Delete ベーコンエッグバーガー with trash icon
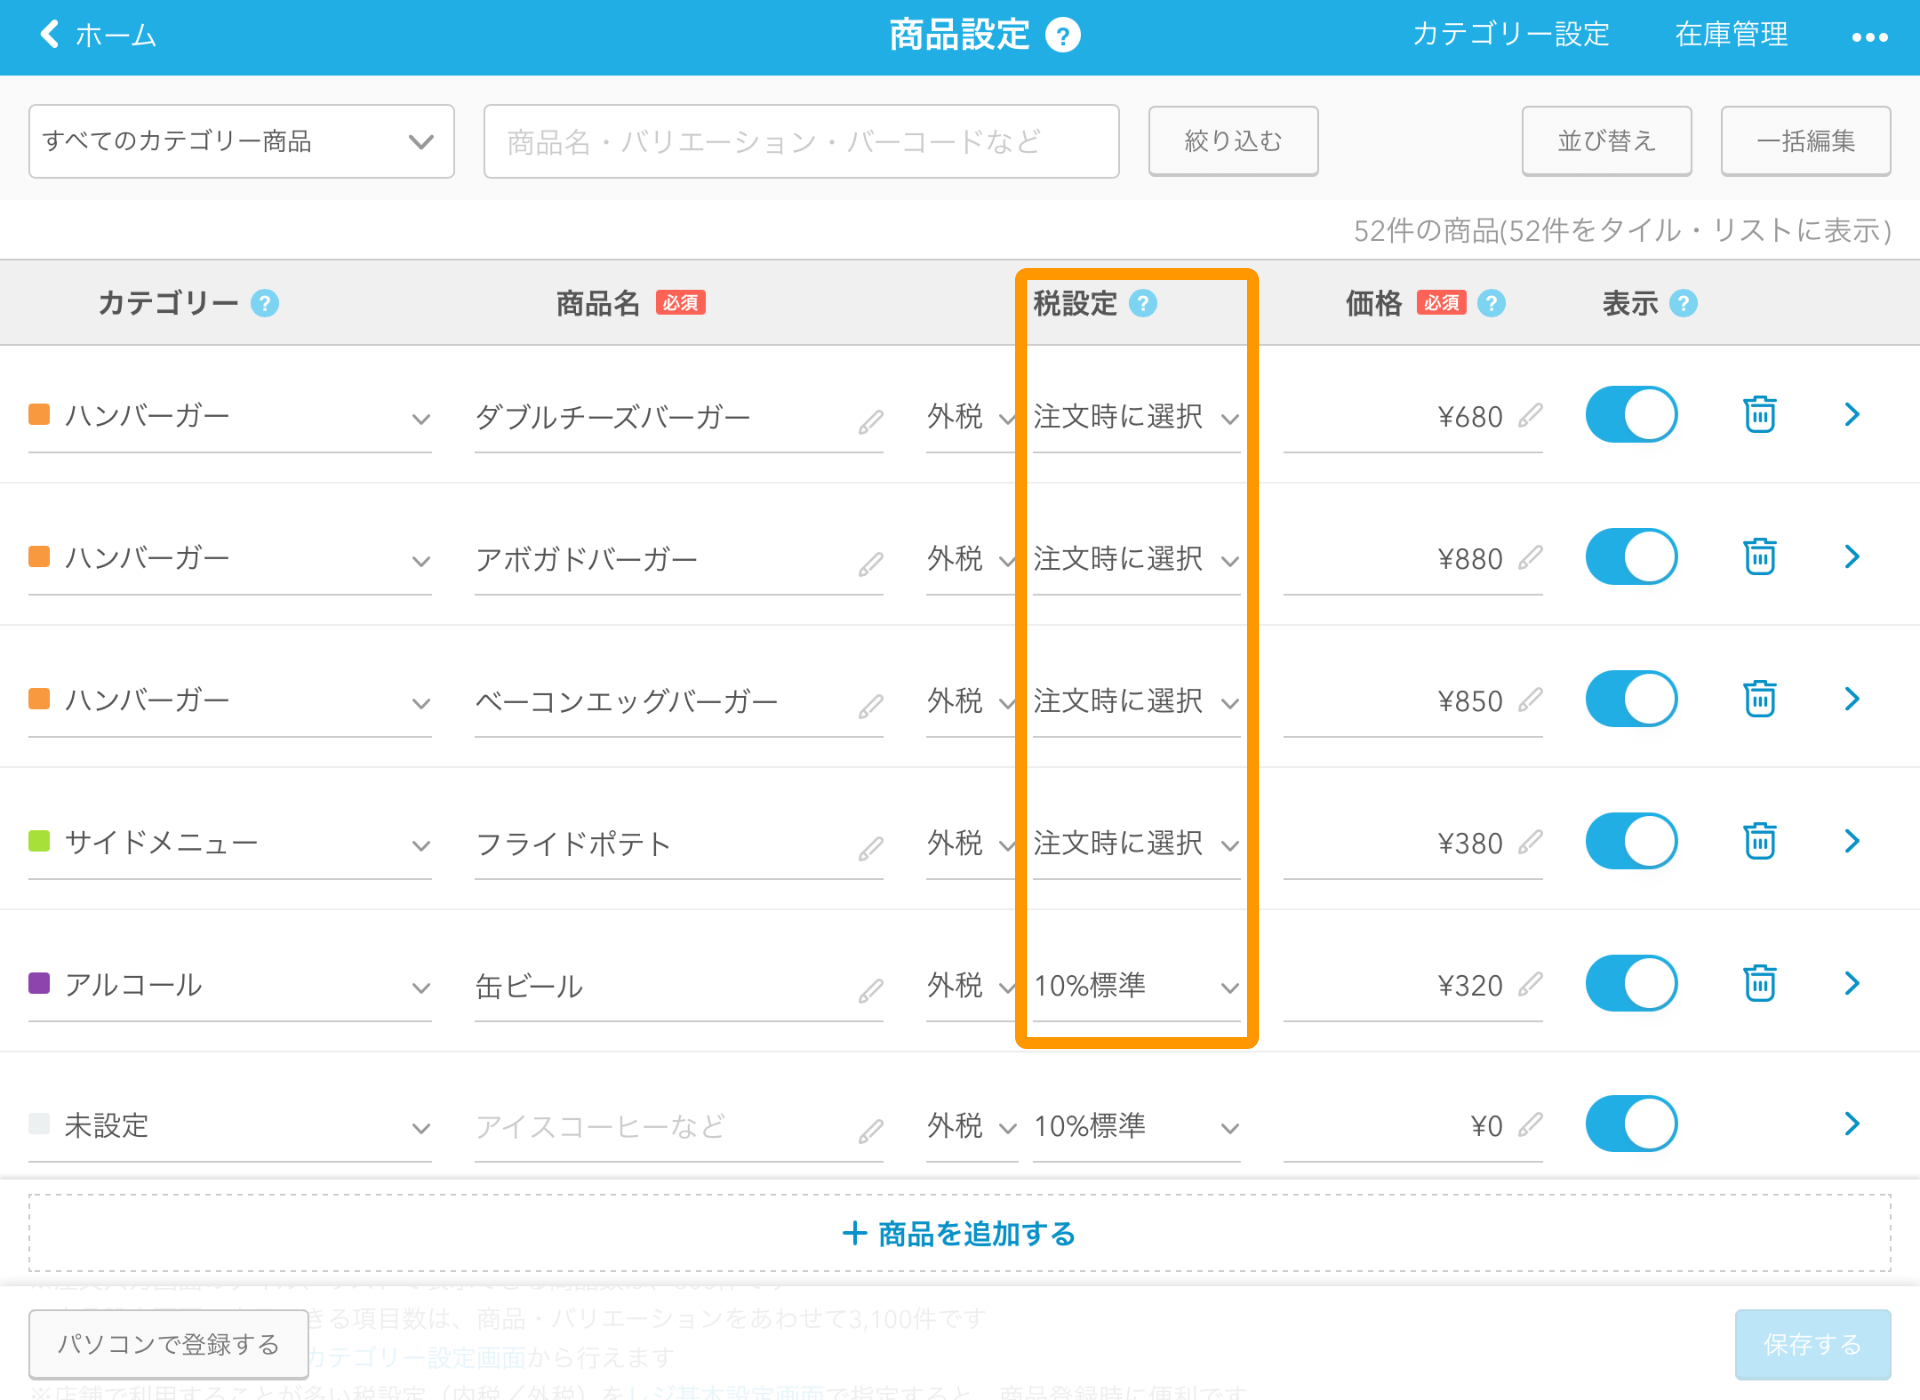This screenshot has height=1400, width=1920. 1760,698
